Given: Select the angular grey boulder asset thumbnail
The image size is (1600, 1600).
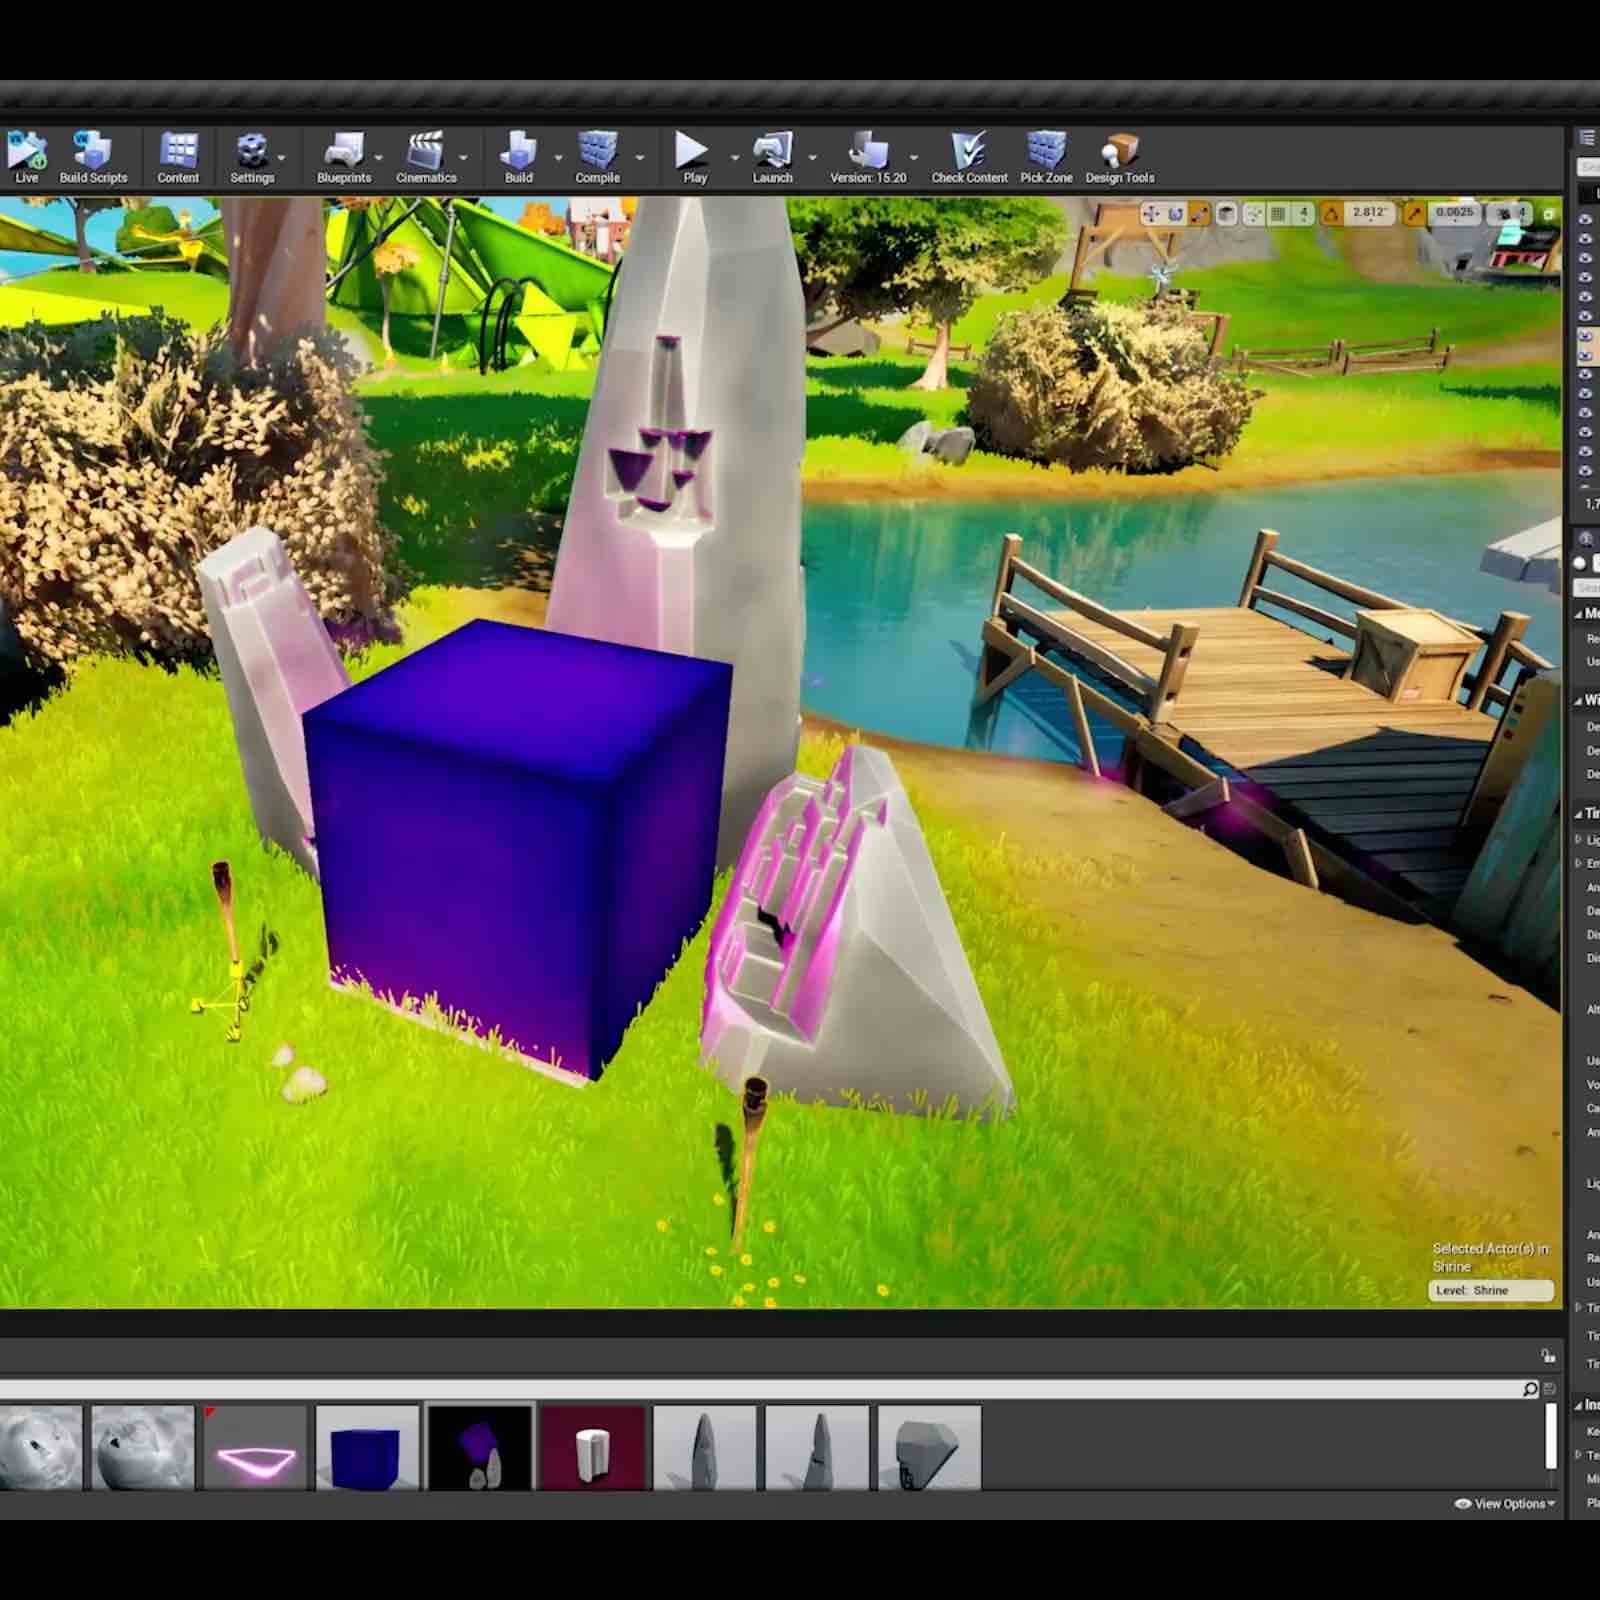Looking at the screenshot, I should click(x=929, y=1448).
